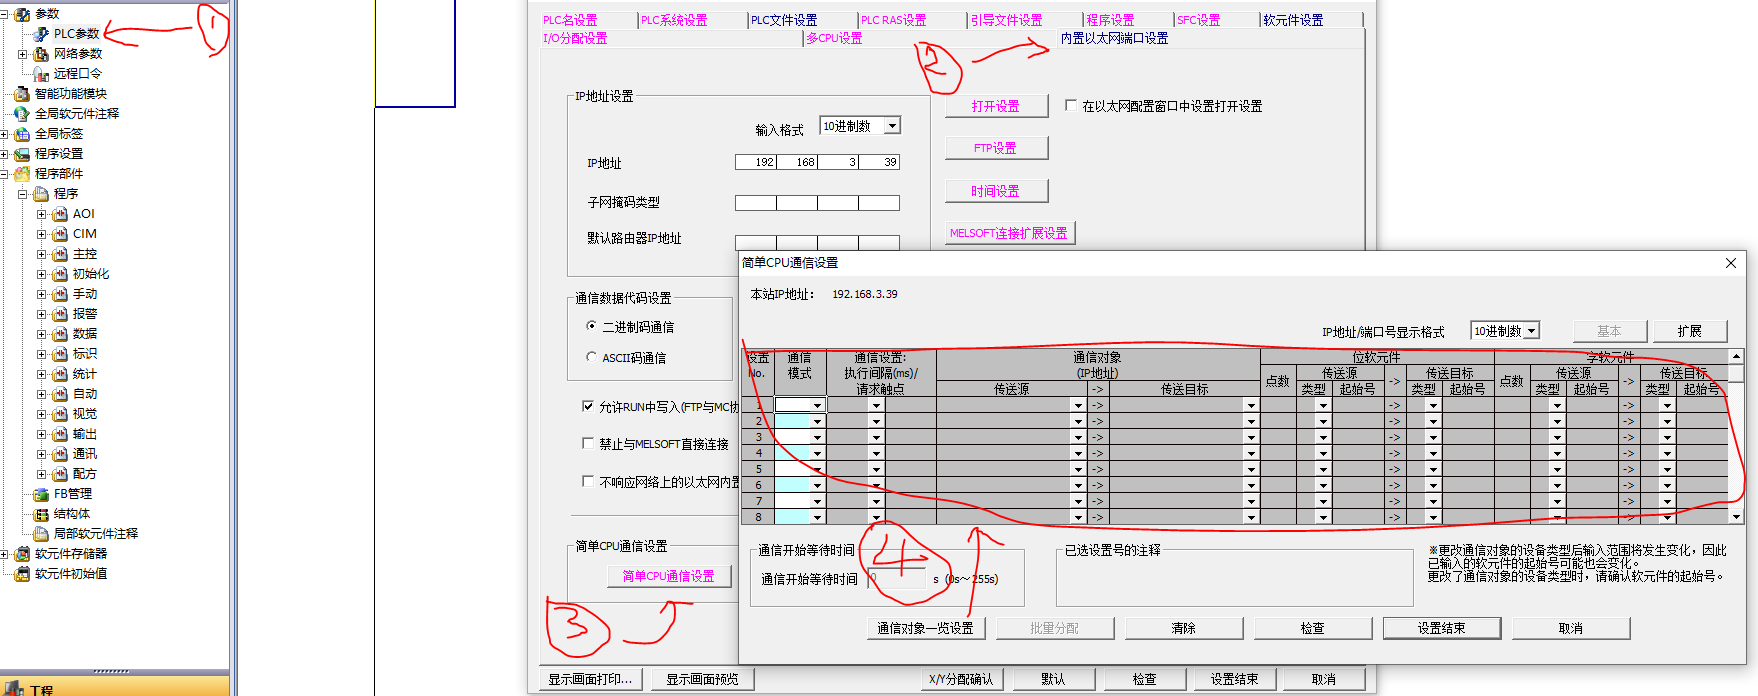Switch to PLC系统设置 tab
Image resolution: width=1758 pixels, height=696 pixels.
pyautogui.click(x=673, y=20)
